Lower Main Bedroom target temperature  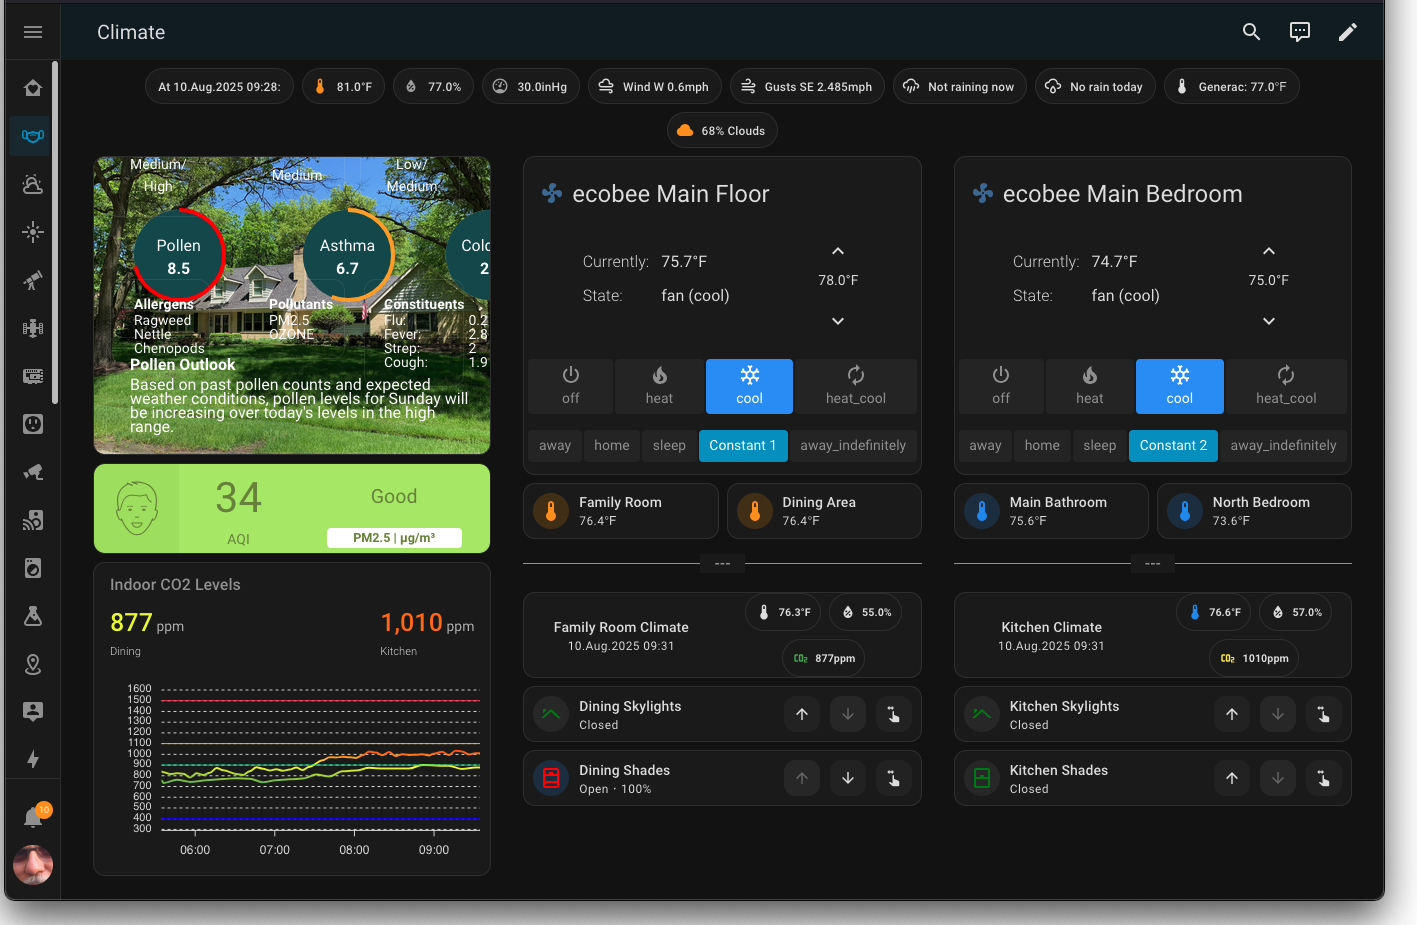click(x=1269, y=321)
